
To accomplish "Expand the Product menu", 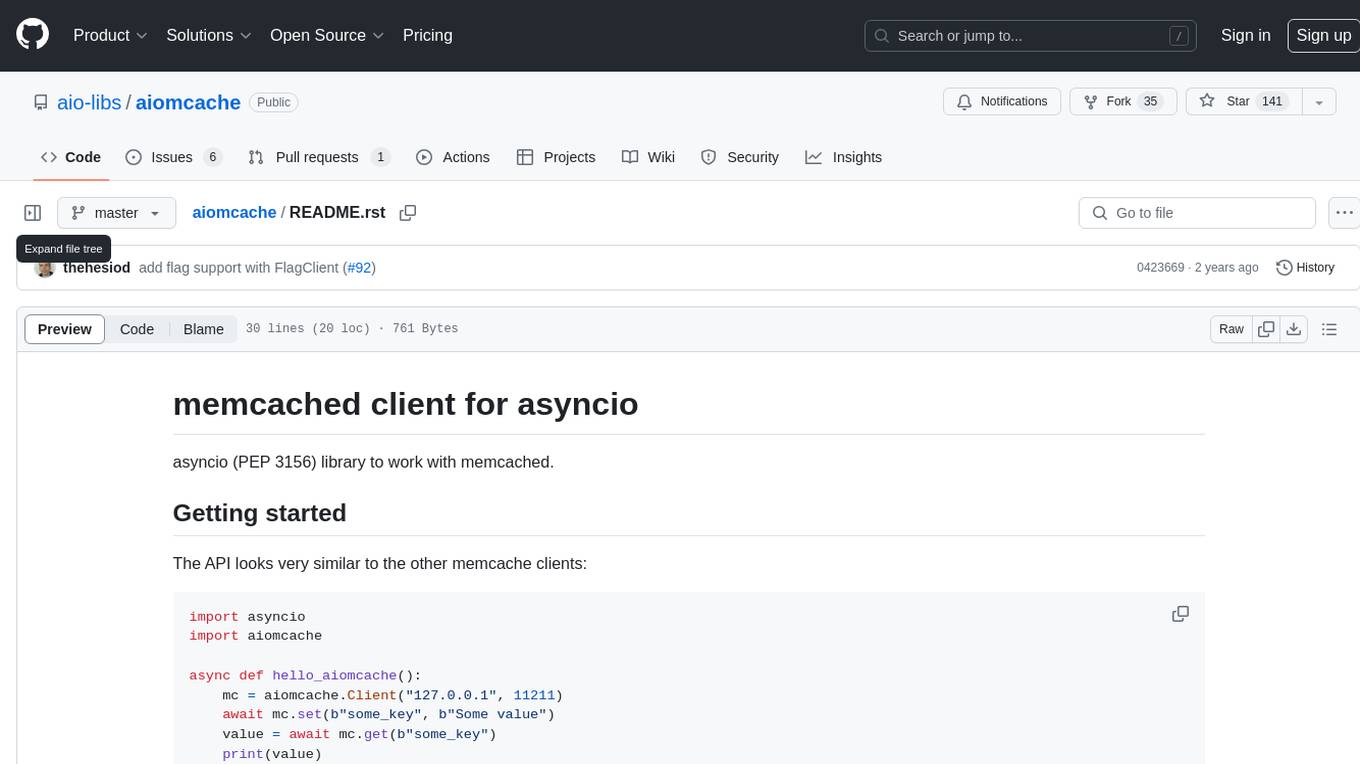I will pyautogui.click(x=110, y=35).
